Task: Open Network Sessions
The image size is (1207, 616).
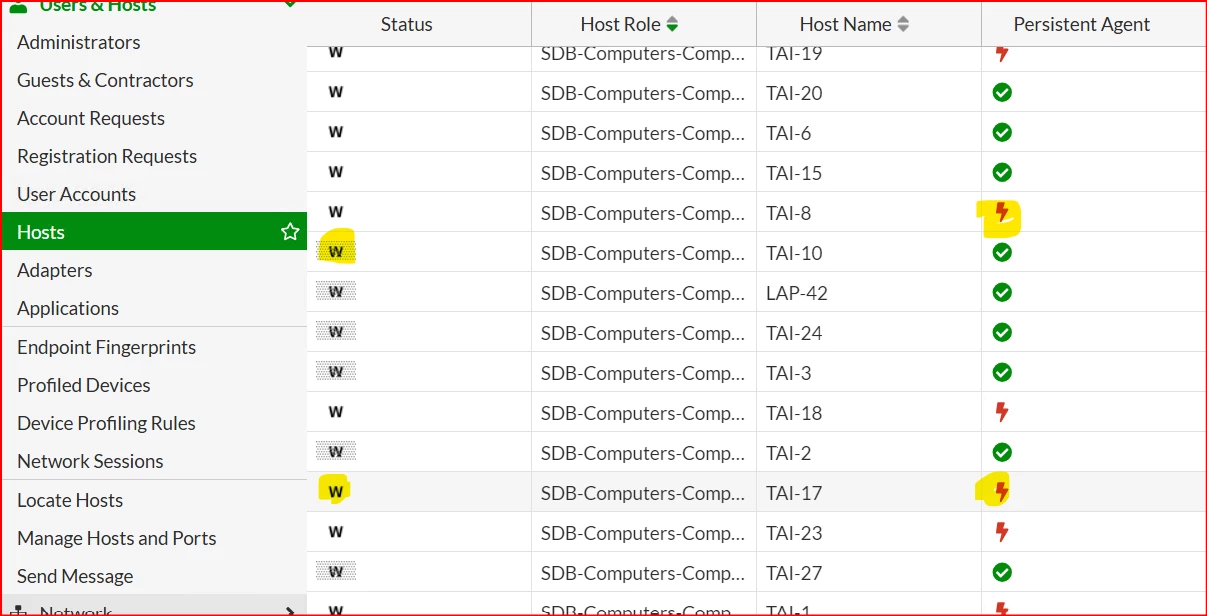Action: click(90, 461)
